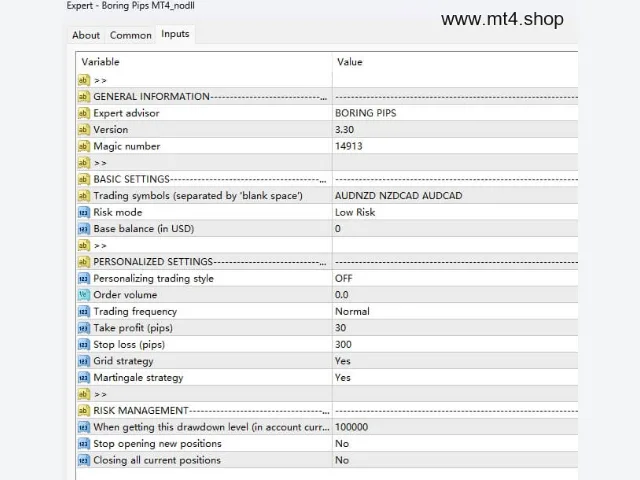Click the string icon beside Trading symbols

83,196
